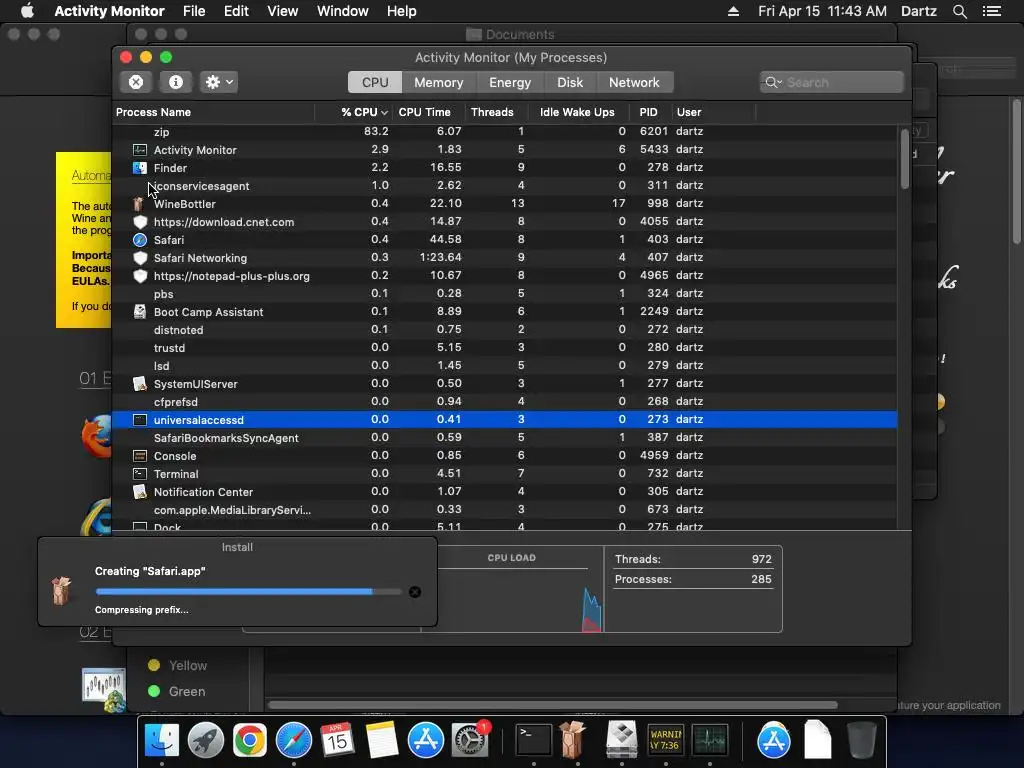Click the Terminal process icon in list

pyautogui.click(x=140, y=473)
